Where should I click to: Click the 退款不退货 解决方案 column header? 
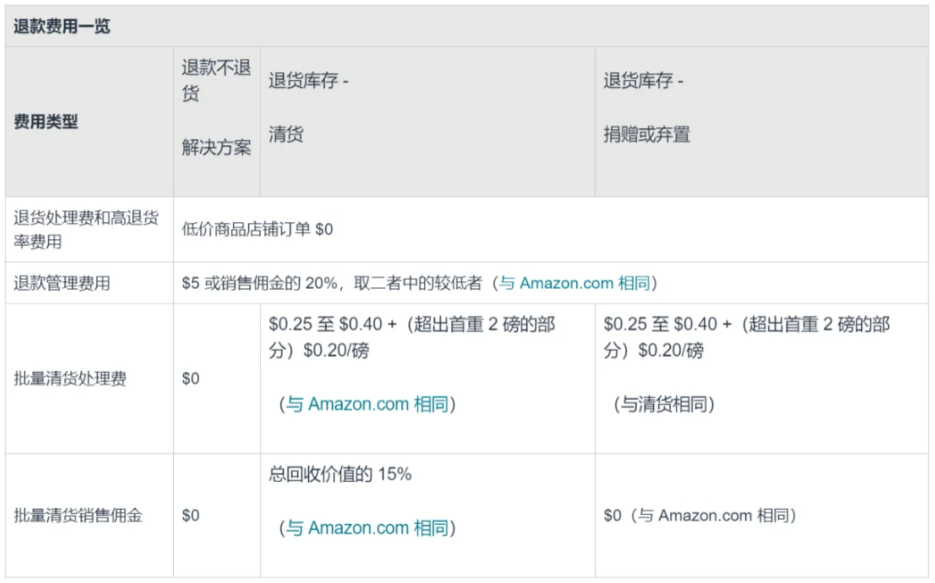click(216, 107)
